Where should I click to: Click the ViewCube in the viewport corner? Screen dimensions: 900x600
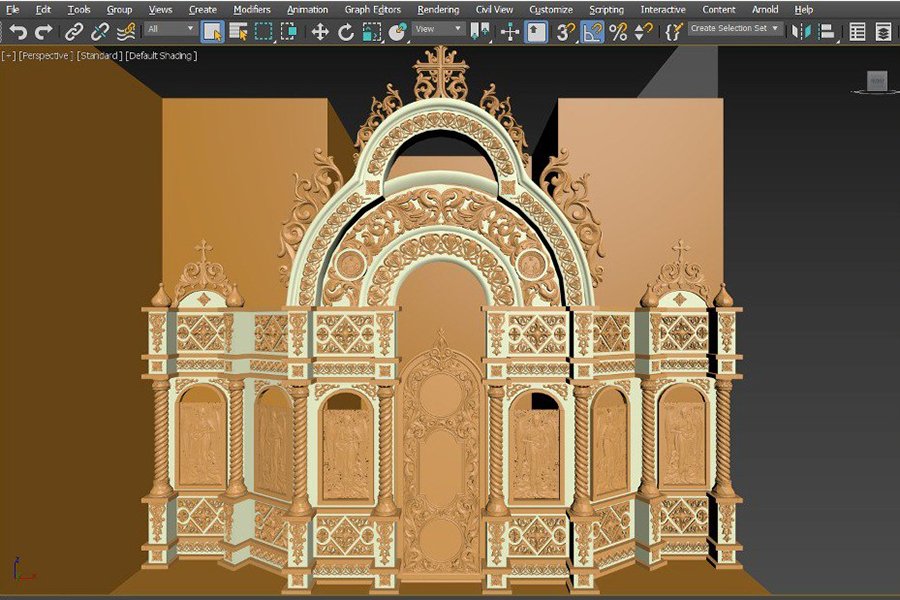(x=876, y=81)
